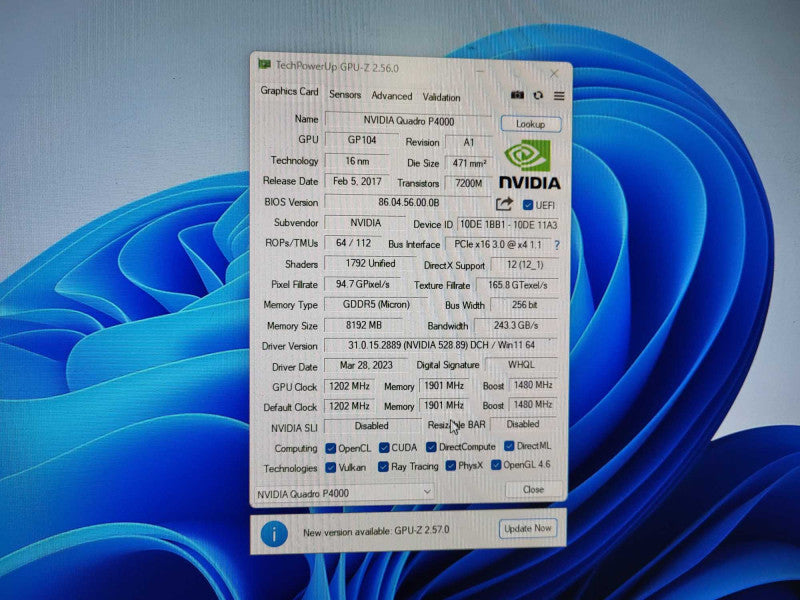
Task: Click the Subvendor value NVIDIA
Action: pyautogui.click(x=365, y=223)
